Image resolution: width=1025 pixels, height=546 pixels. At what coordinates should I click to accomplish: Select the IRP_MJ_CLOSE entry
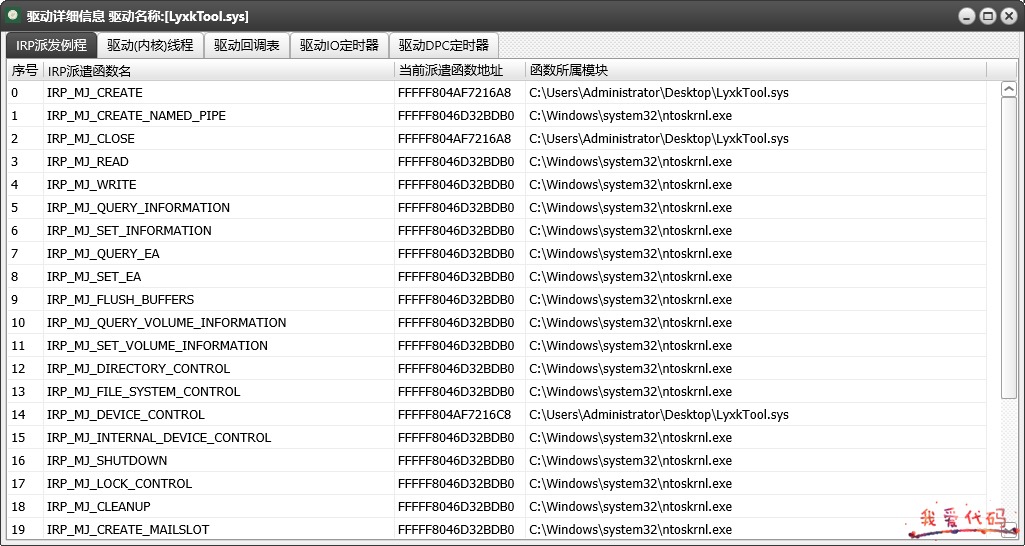(x=91, y=139)
